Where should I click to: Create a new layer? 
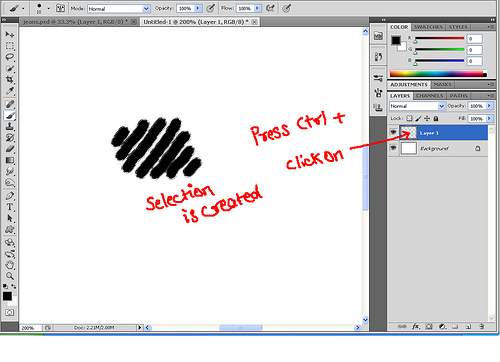click(468, 327)
